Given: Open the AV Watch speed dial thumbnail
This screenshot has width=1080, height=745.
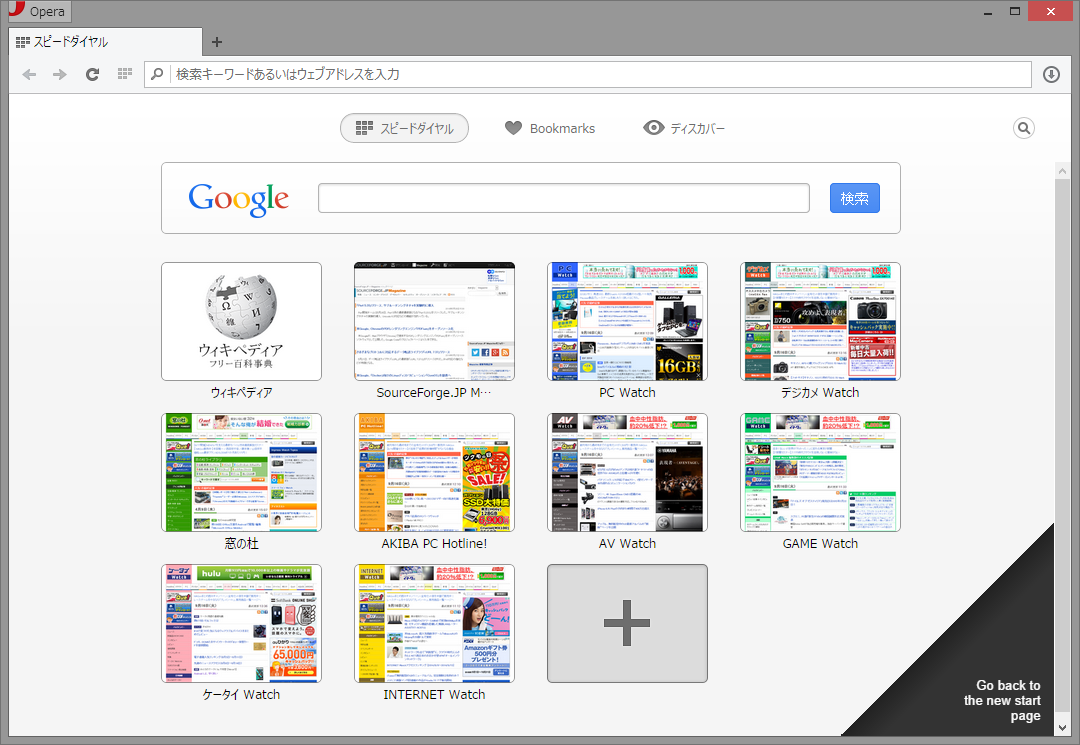Looking at the screenshot, I should [x=627, y=472].
